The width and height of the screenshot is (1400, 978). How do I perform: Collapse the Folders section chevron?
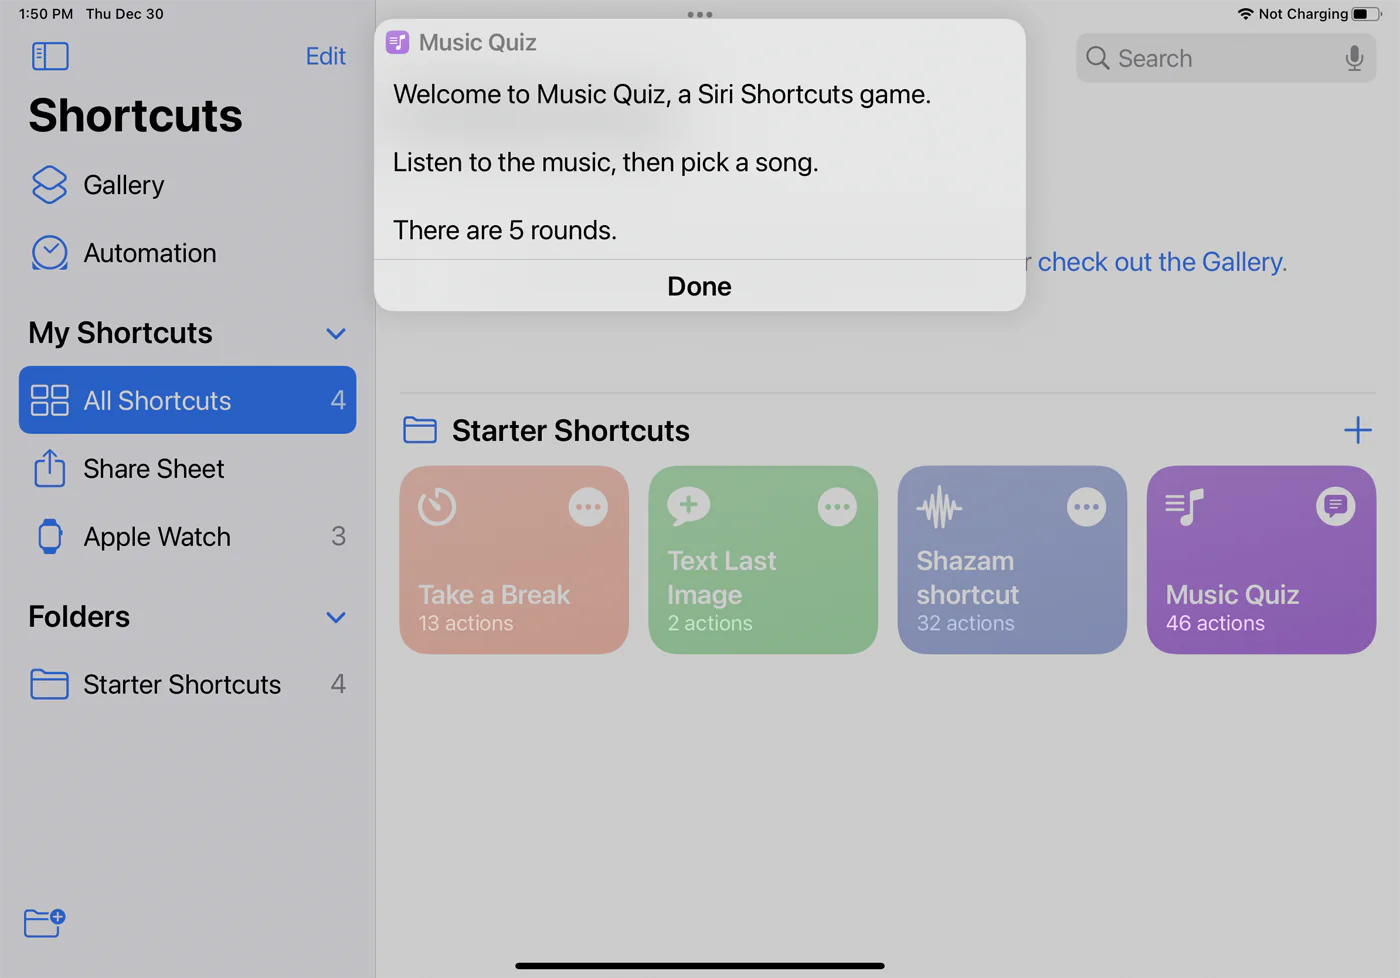coord(336,617)
